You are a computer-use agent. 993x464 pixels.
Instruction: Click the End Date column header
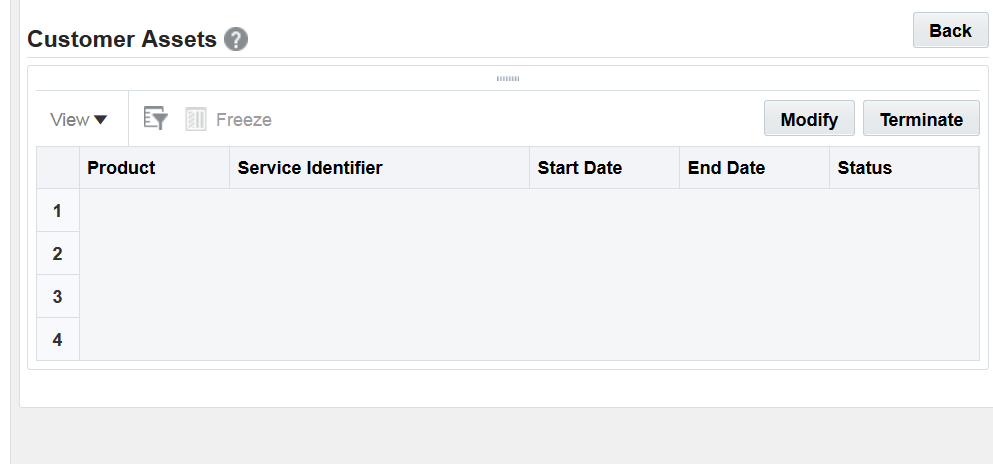tap(754, 168)
